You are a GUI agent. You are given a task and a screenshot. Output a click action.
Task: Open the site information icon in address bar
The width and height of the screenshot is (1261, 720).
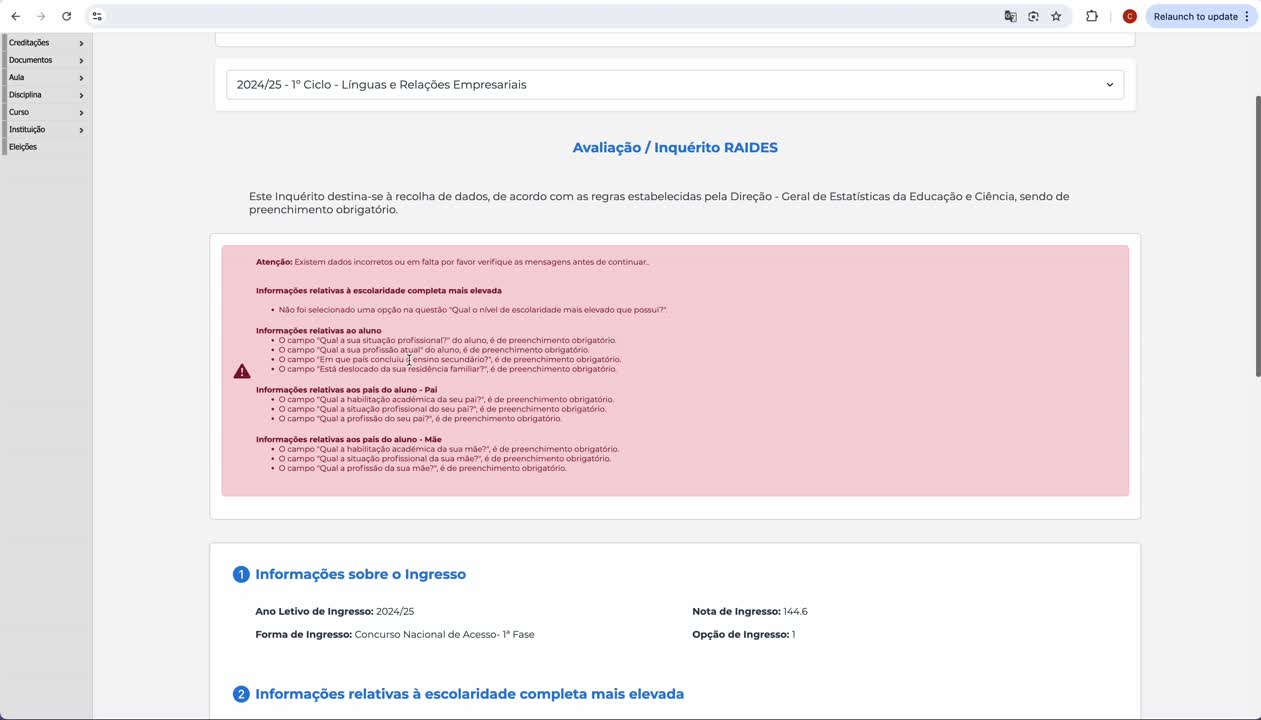96,16
